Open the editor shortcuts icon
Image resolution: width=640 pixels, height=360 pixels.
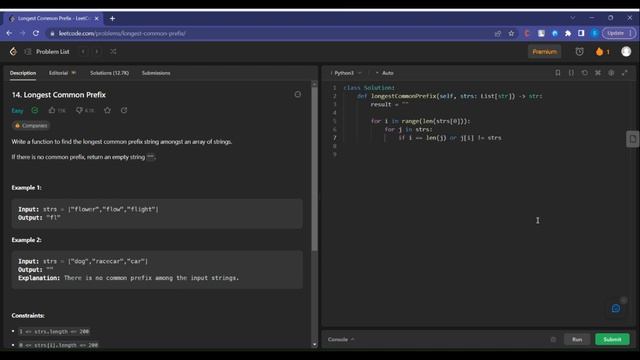(x=598, y=73)
